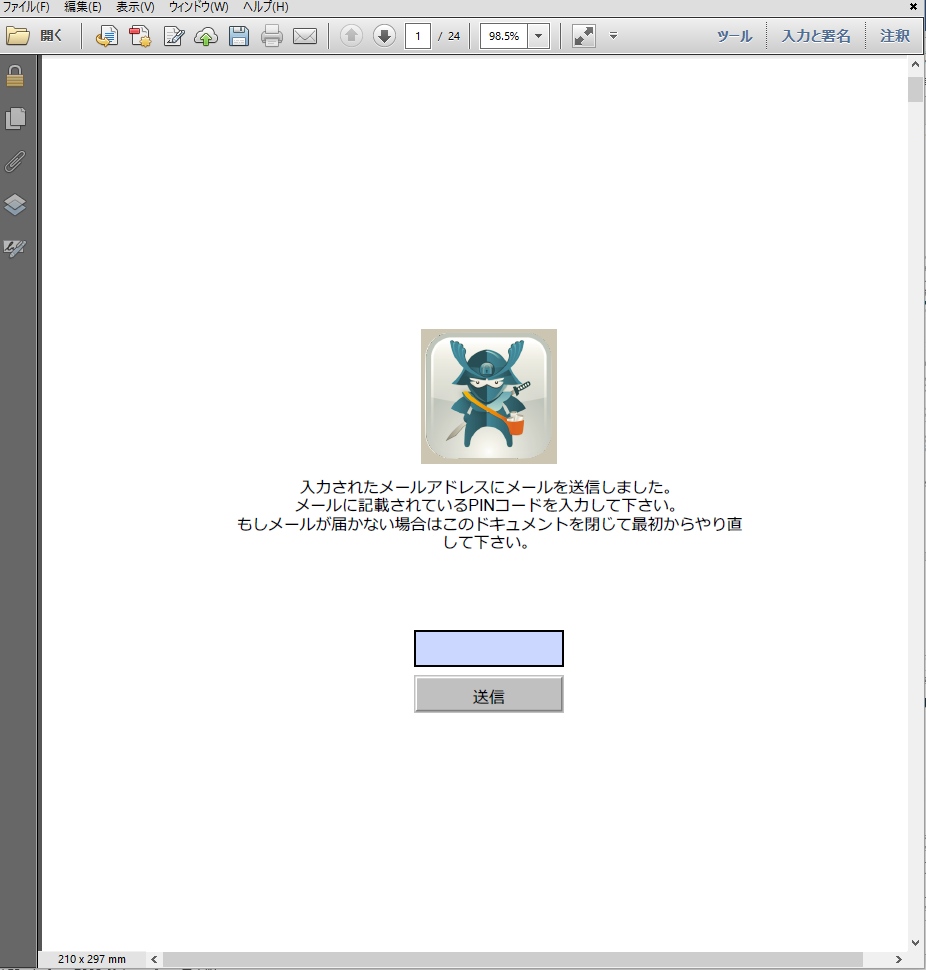The width and height of the screenshot is (926, 970).
Task: Switch to the 注釈 pane
Action: (x=894, y=35)
